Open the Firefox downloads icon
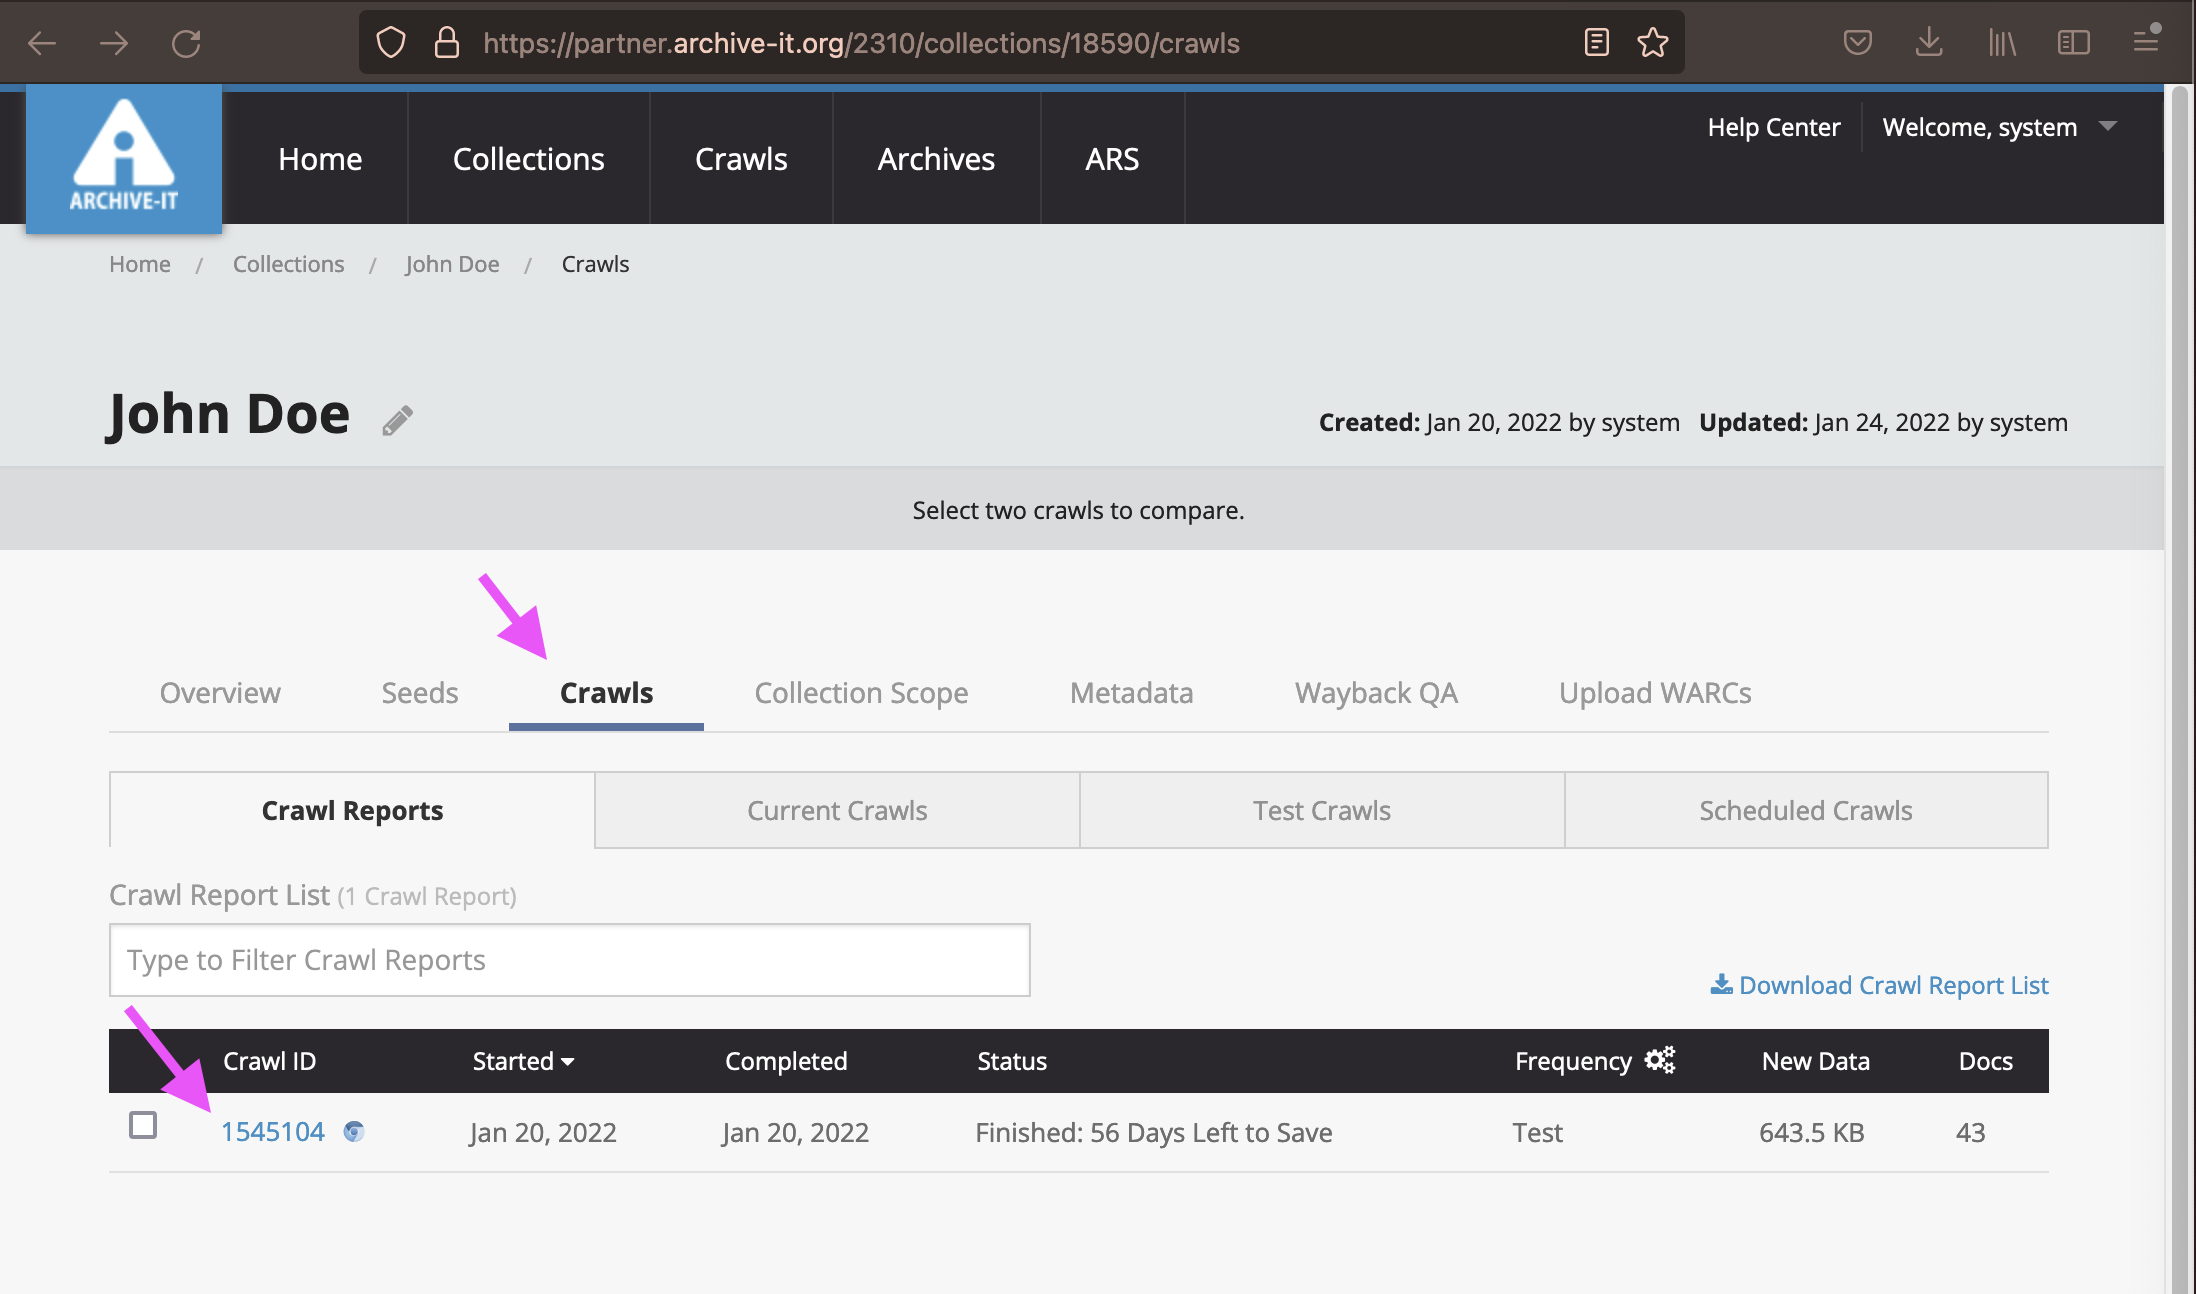The height and width of the screenshot is (1294, 2196). click(1929, 43)
